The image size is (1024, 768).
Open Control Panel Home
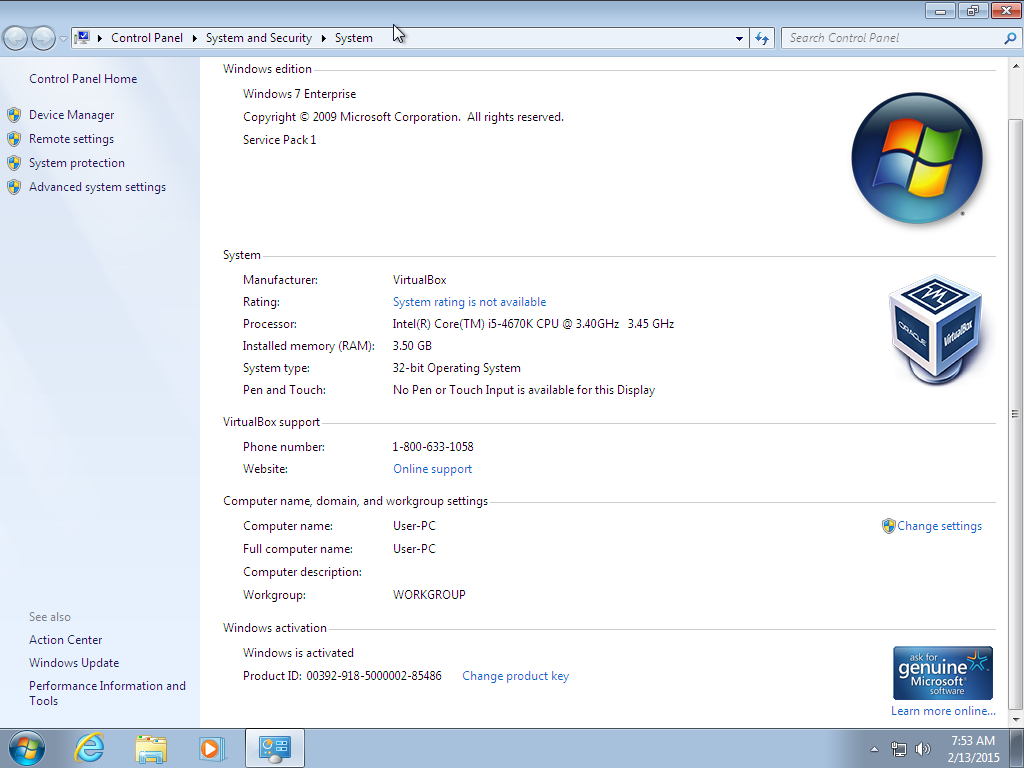(x=83, y=78)
